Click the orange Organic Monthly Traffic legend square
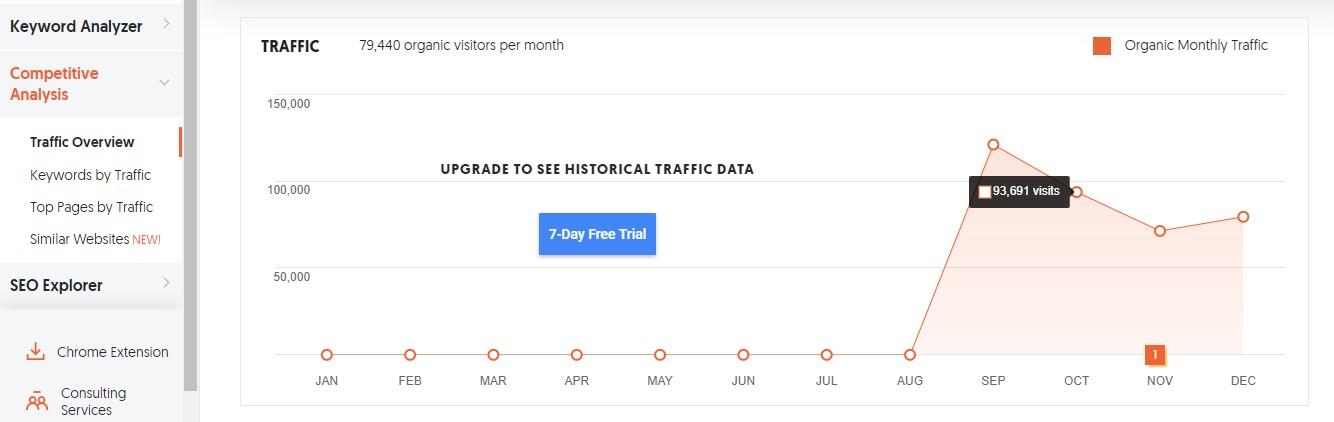The height and width of the screenshot is (422, 1334). pyautogui.click(x=1102, y=46)
